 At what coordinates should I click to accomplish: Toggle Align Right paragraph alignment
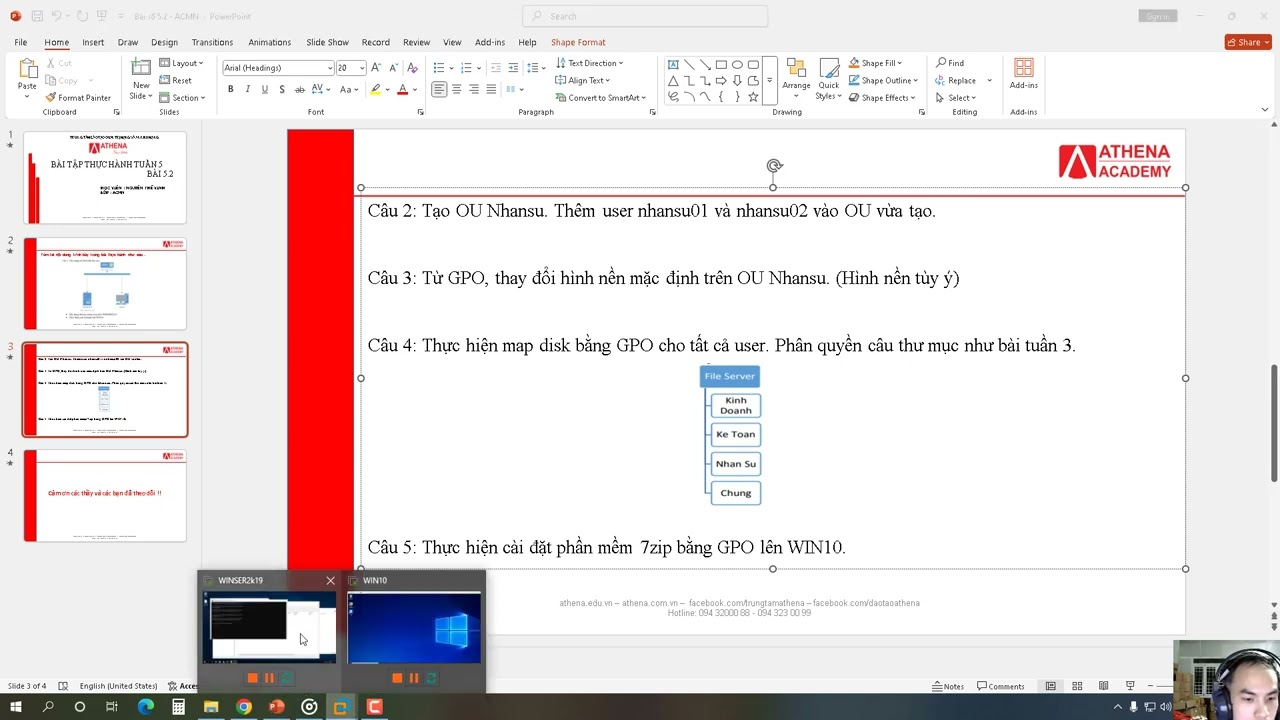tap(473, 90)
